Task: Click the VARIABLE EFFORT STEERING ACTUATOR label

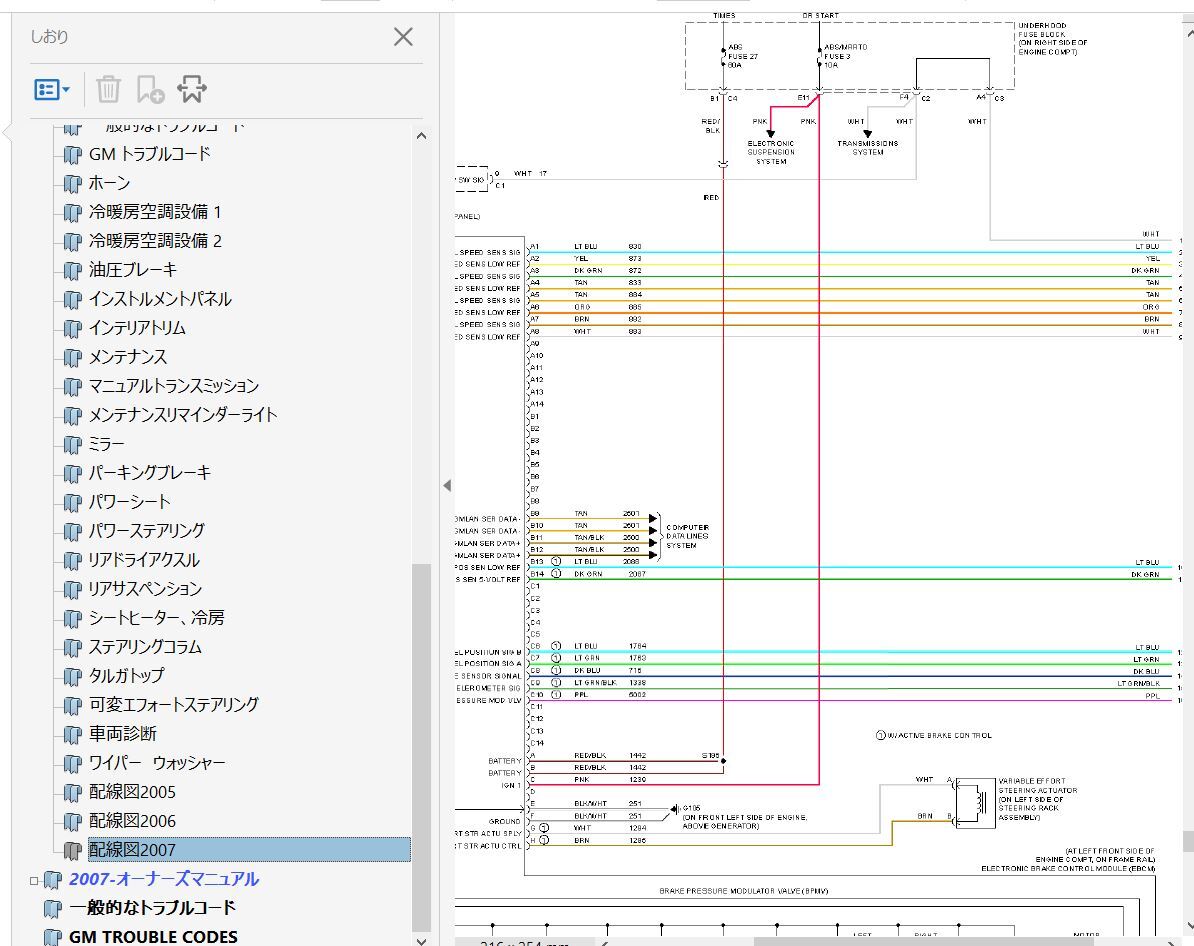Action: [1037, 799]
